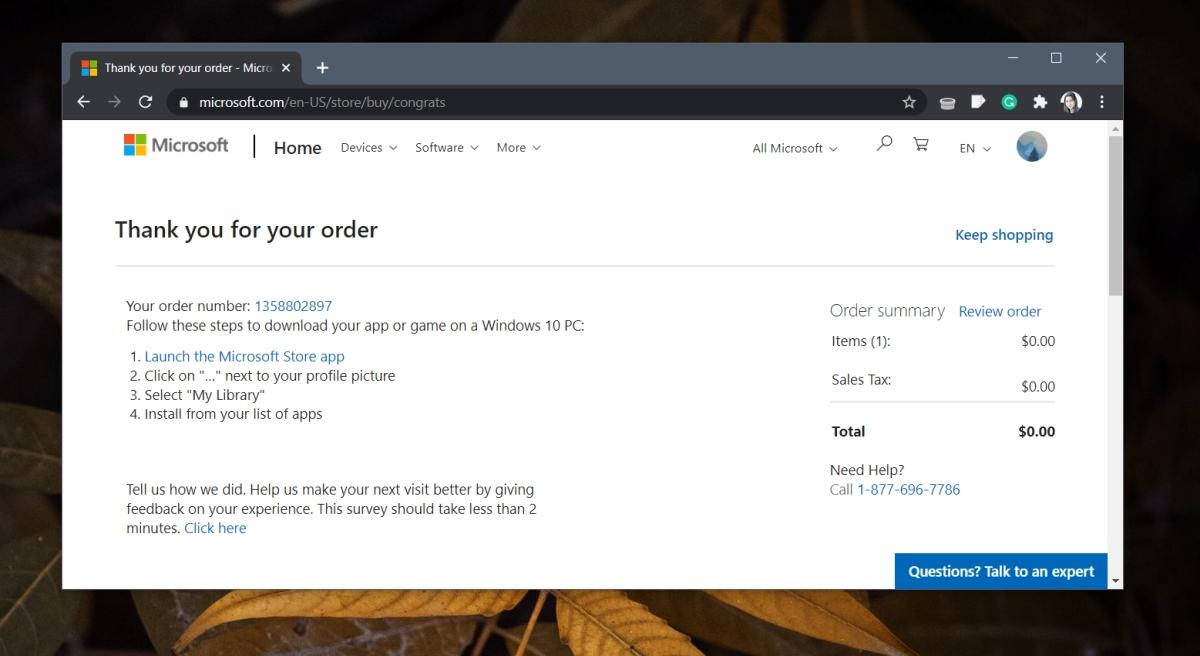Open a new tab with the plus button
The height and width of the screenshot is (656, 1200).
click(322, 68)
